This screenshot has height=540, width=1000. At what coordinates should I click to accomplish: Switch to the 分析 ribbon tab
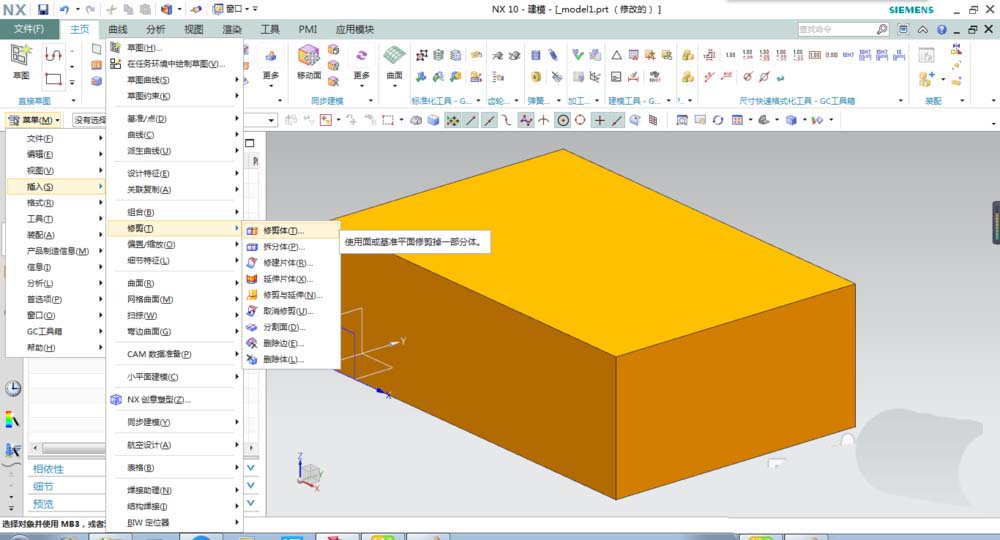[156, 29]
